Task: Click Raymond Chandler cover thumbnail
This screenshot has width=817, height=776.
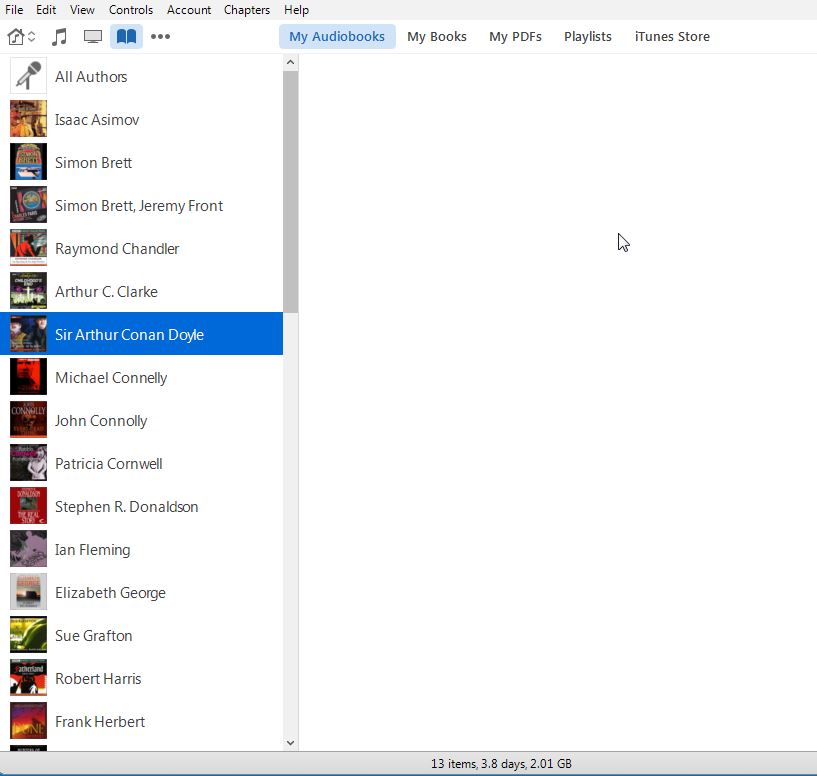Action: click(28, 248)
